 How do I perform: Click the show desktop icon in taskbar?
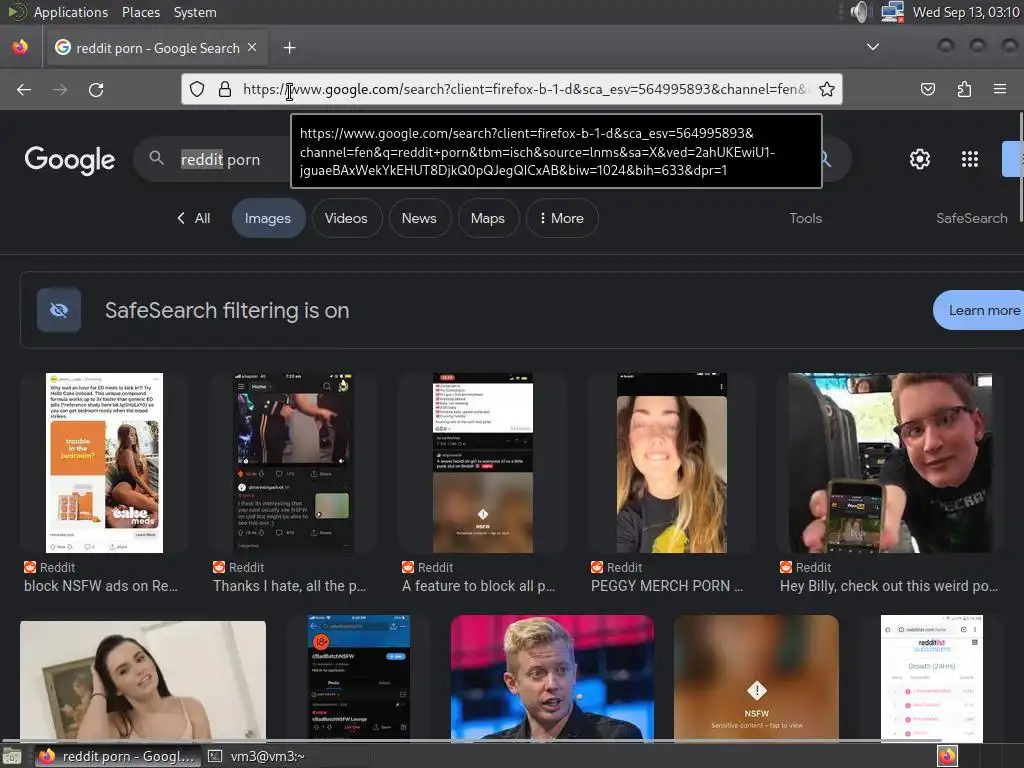click(x=12, y=756)
